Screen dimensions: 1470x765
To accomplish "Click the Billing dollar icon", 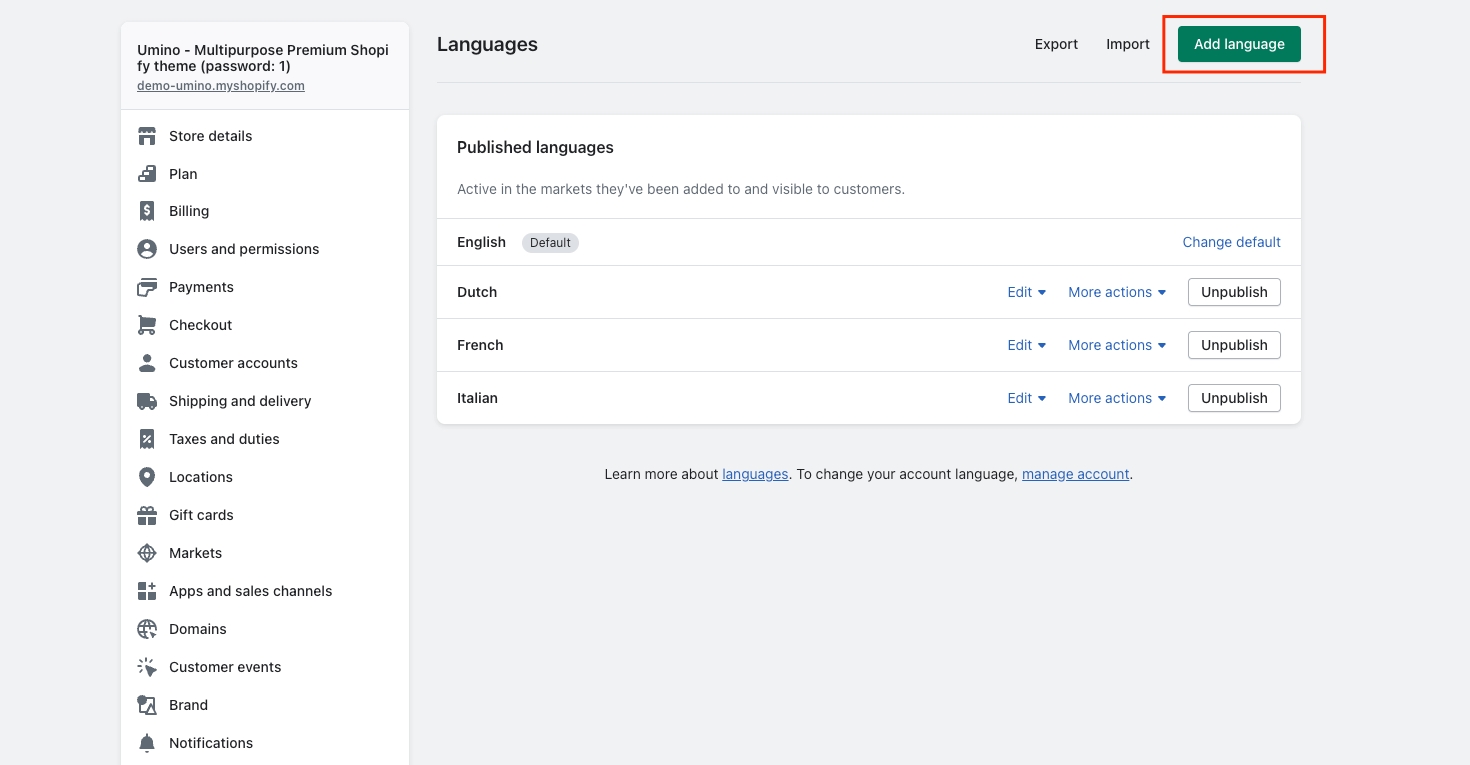I will pos(147,211).
